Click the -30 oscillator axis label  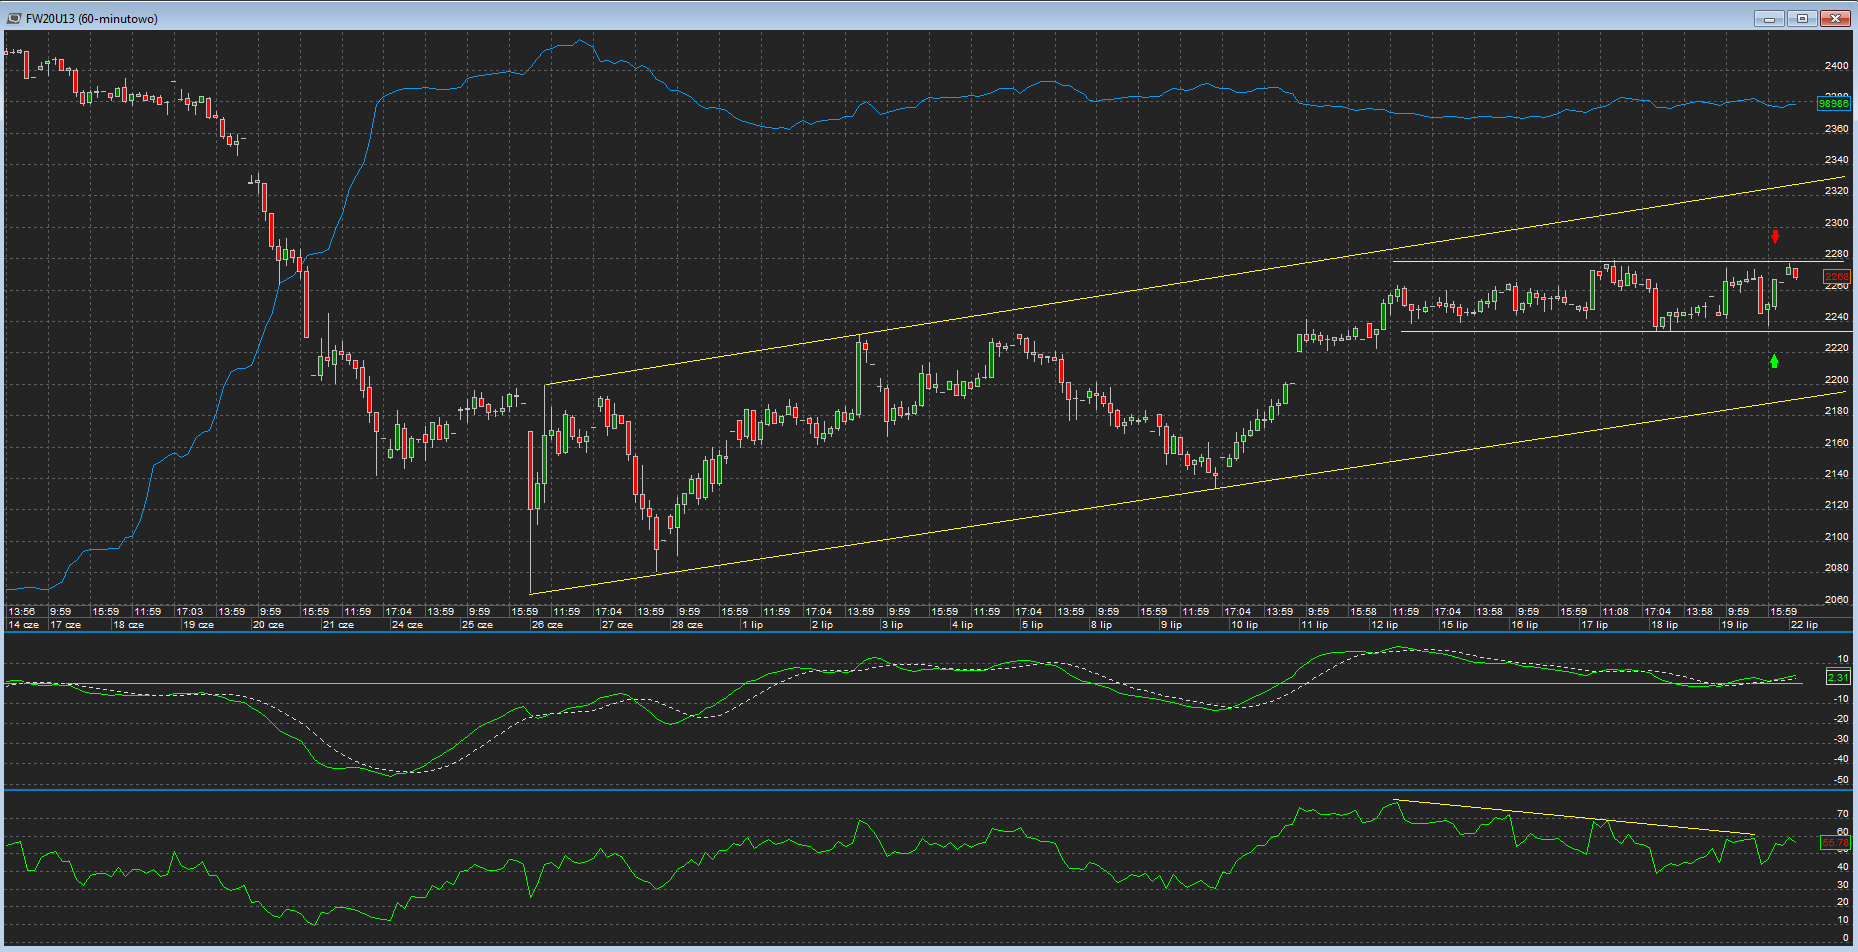coord(1841,739)
